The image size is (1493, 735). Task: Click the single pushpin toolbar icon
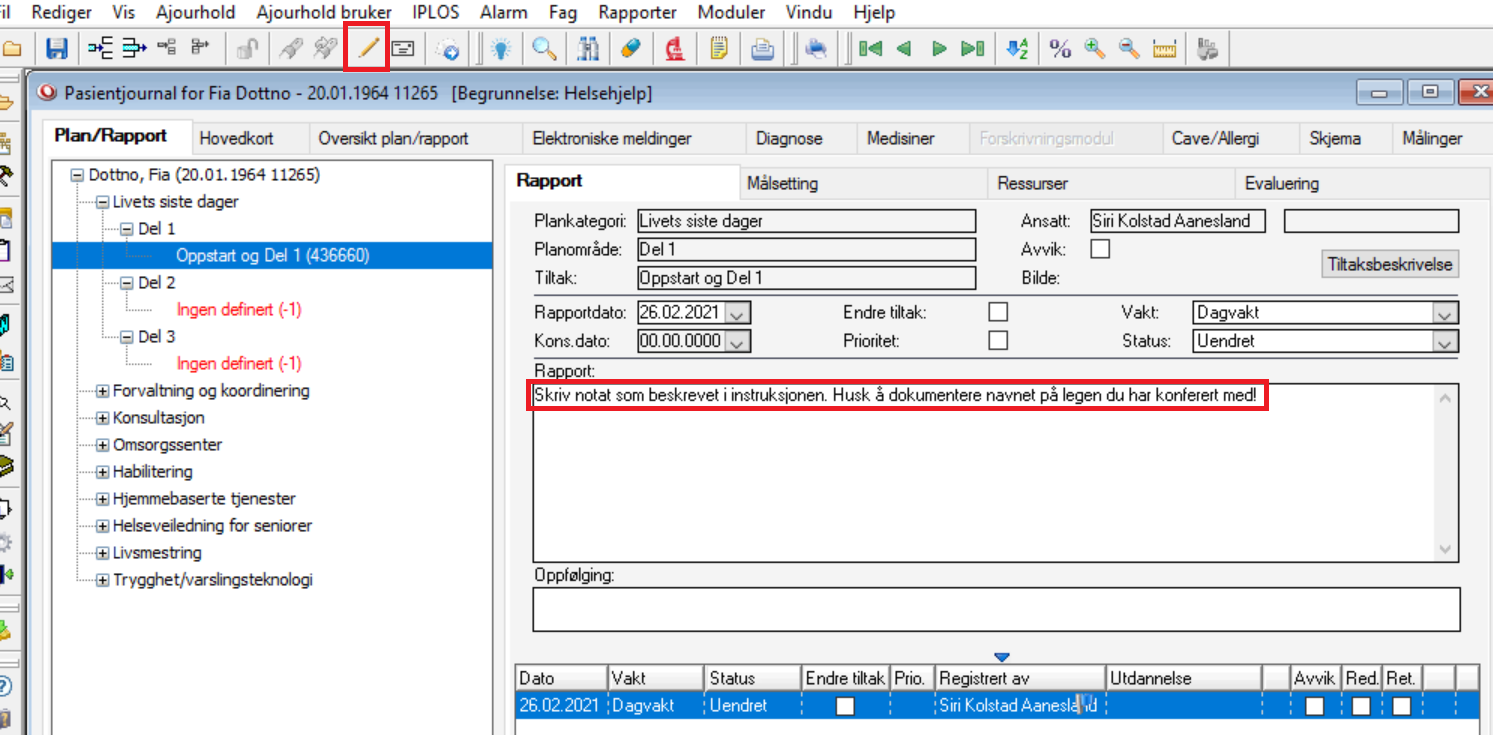290,48
